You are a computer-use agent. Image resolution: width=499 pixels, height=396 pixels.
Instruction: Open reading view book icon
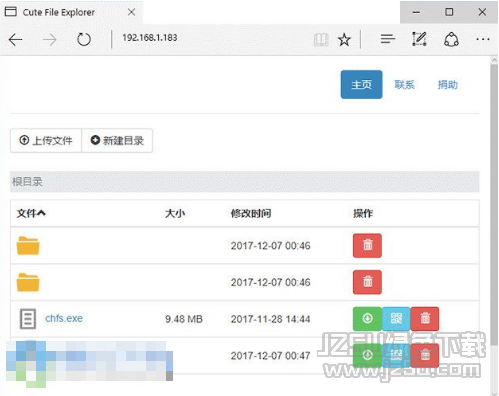coord(321,40)
